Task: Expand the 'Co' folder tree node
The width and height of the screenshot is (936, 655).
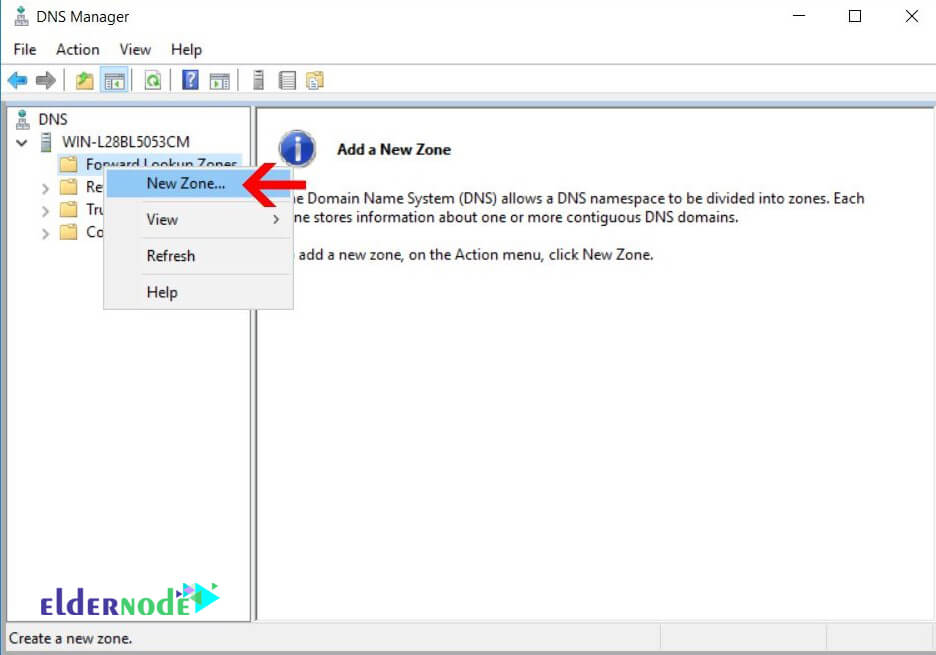Action: [45, 234]
